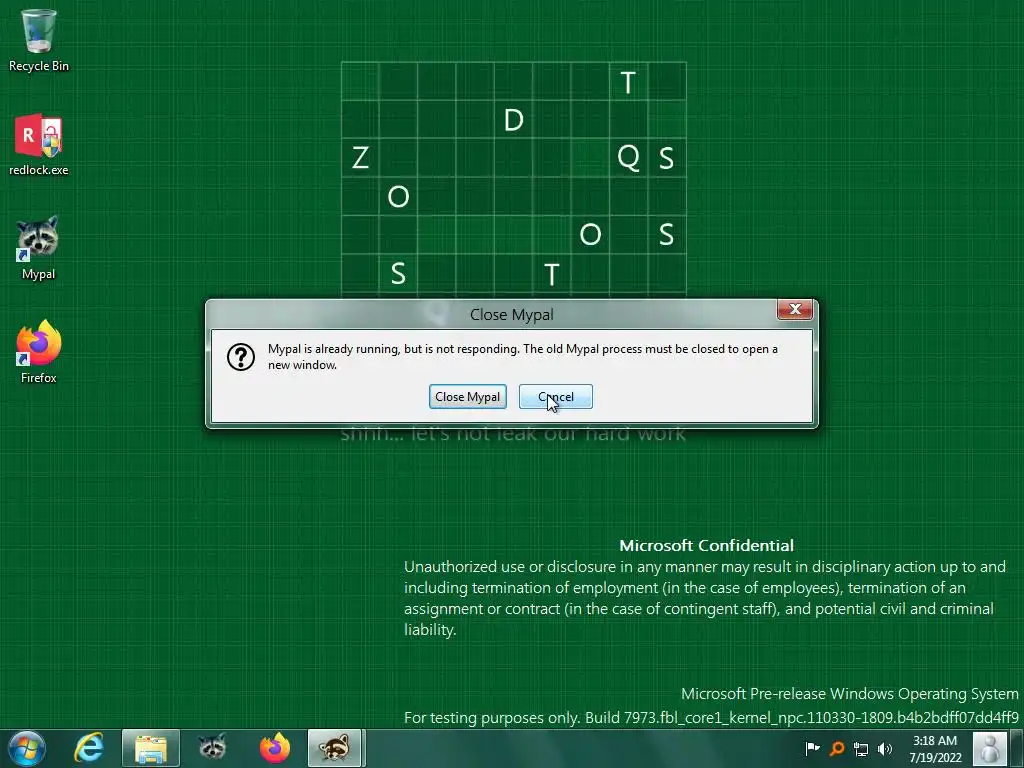Image resolution: width=1024 pixels, height=768 pixels.
Task: Click the user picture tile in taskbar
Action: coord(990,748)
